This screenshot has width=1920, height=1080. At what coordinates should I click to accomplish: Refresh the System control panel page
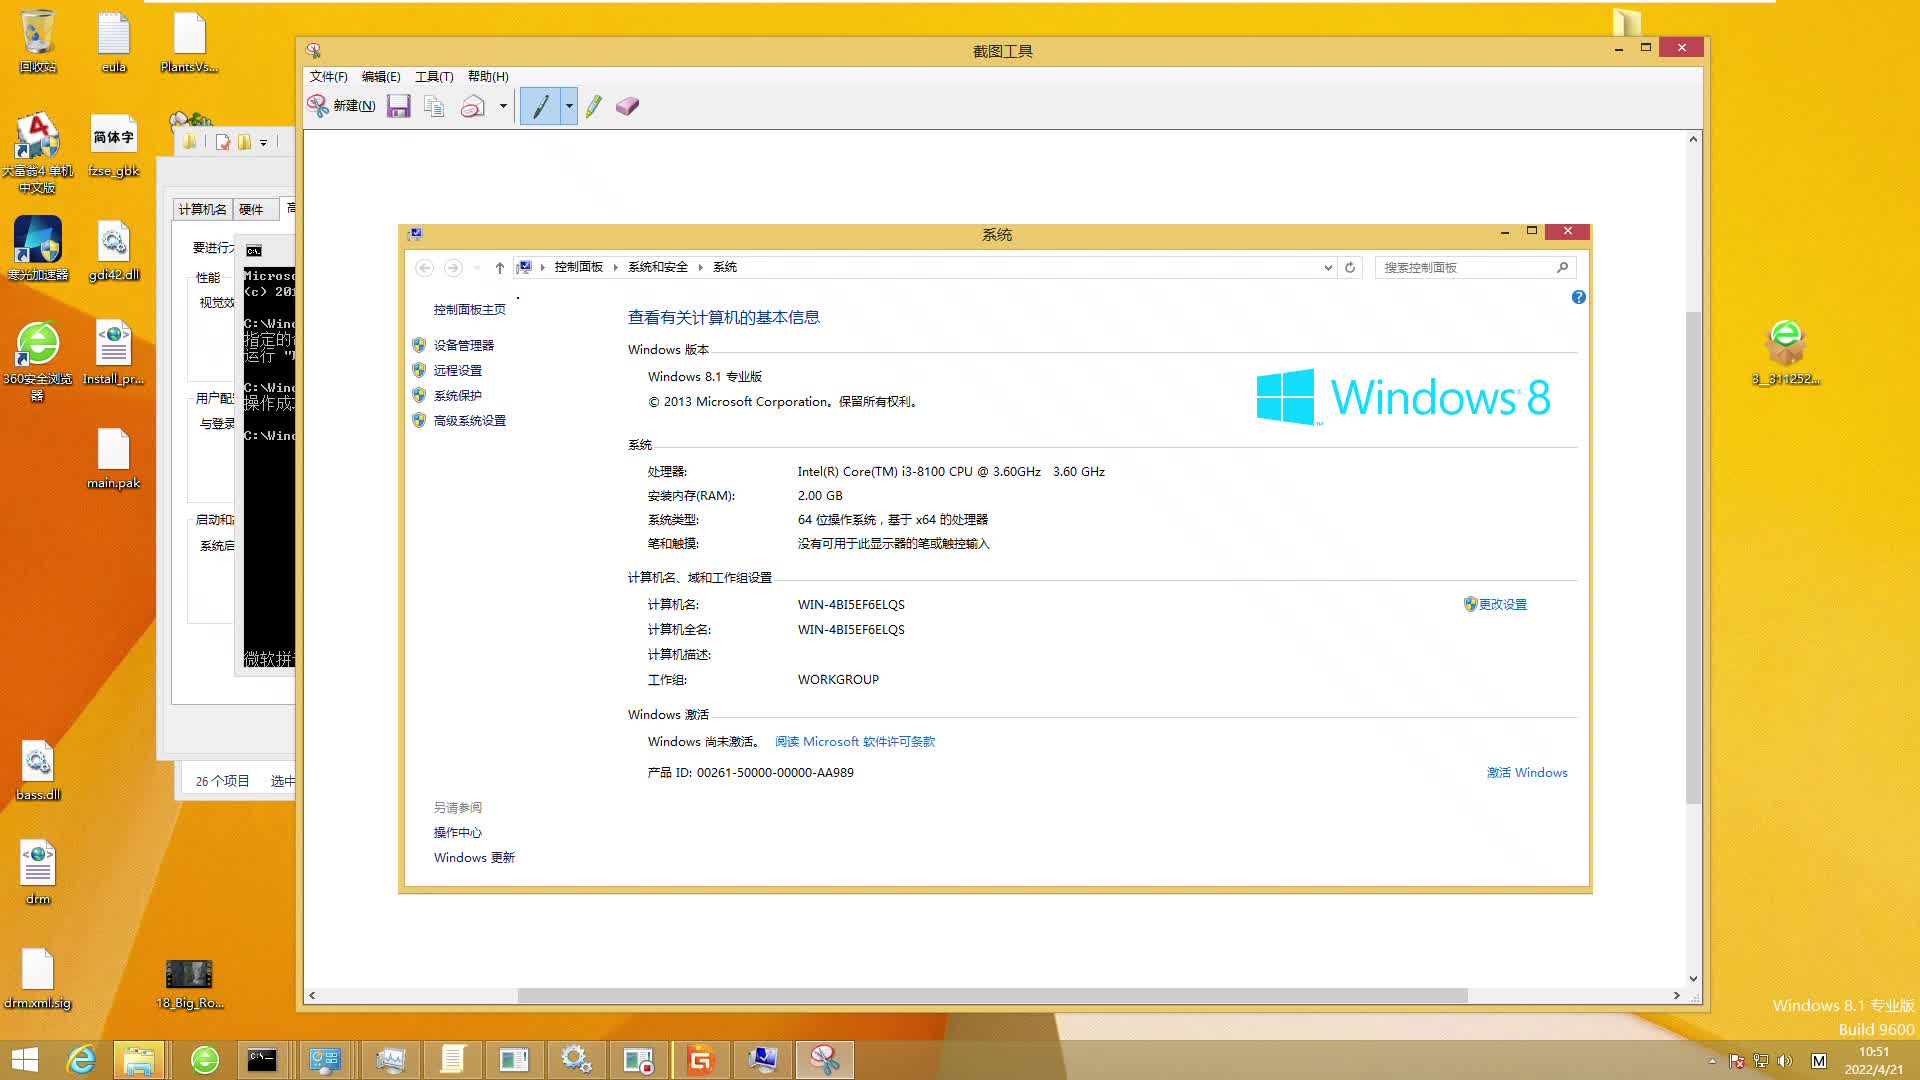coord(1349,267)
